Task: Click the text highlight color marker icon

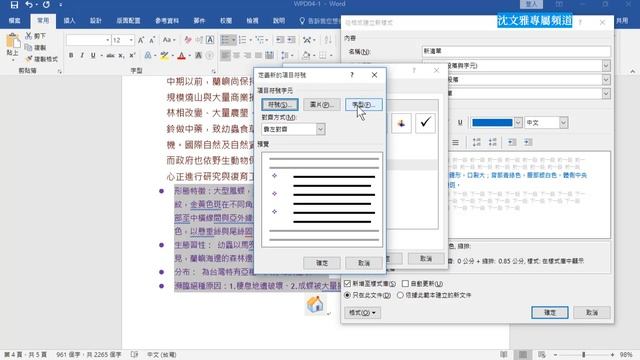Action: pyautogui.click(x=164, y=56)
